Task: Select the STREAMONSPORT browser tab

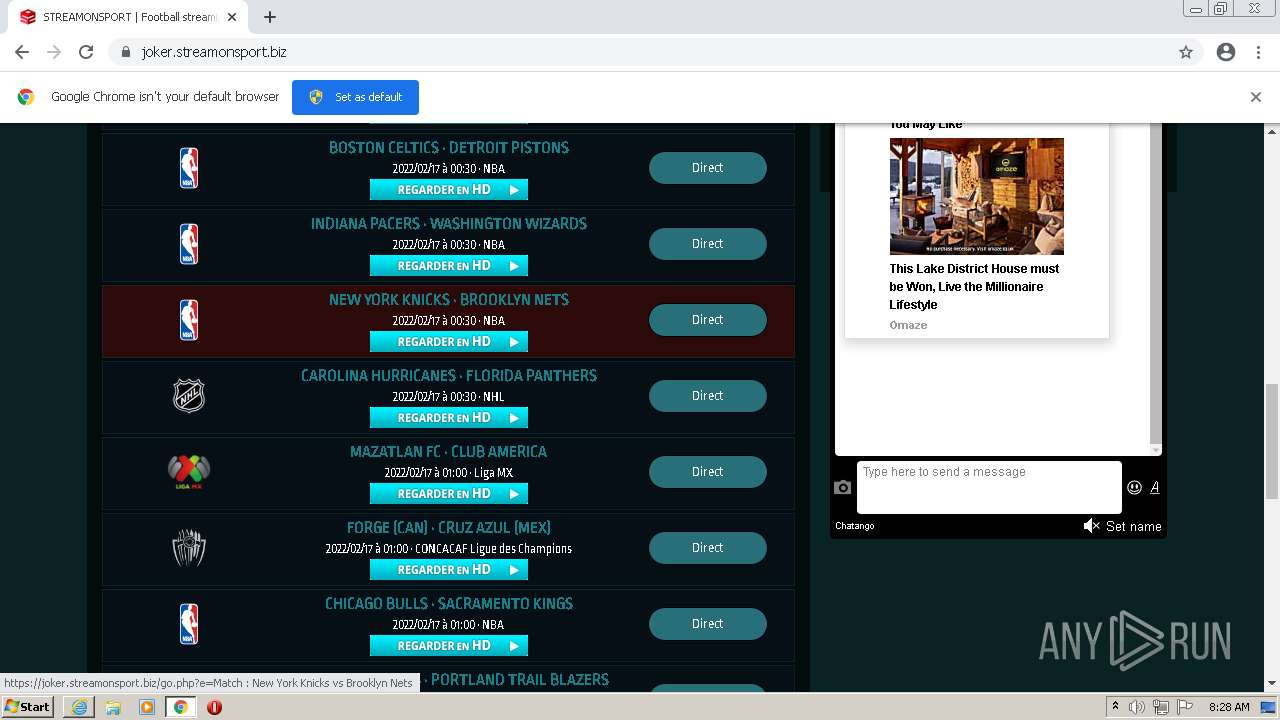Action: pos(130,17)
